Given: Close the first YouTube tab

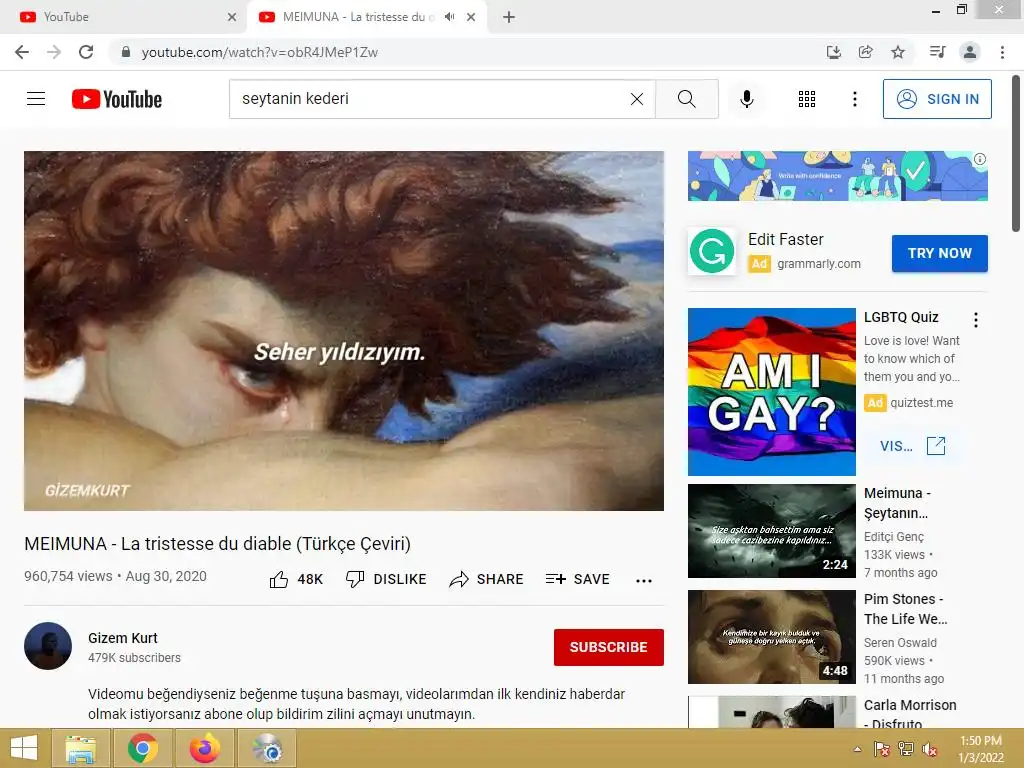Looking at the screenshot, I should click(232, 17).
